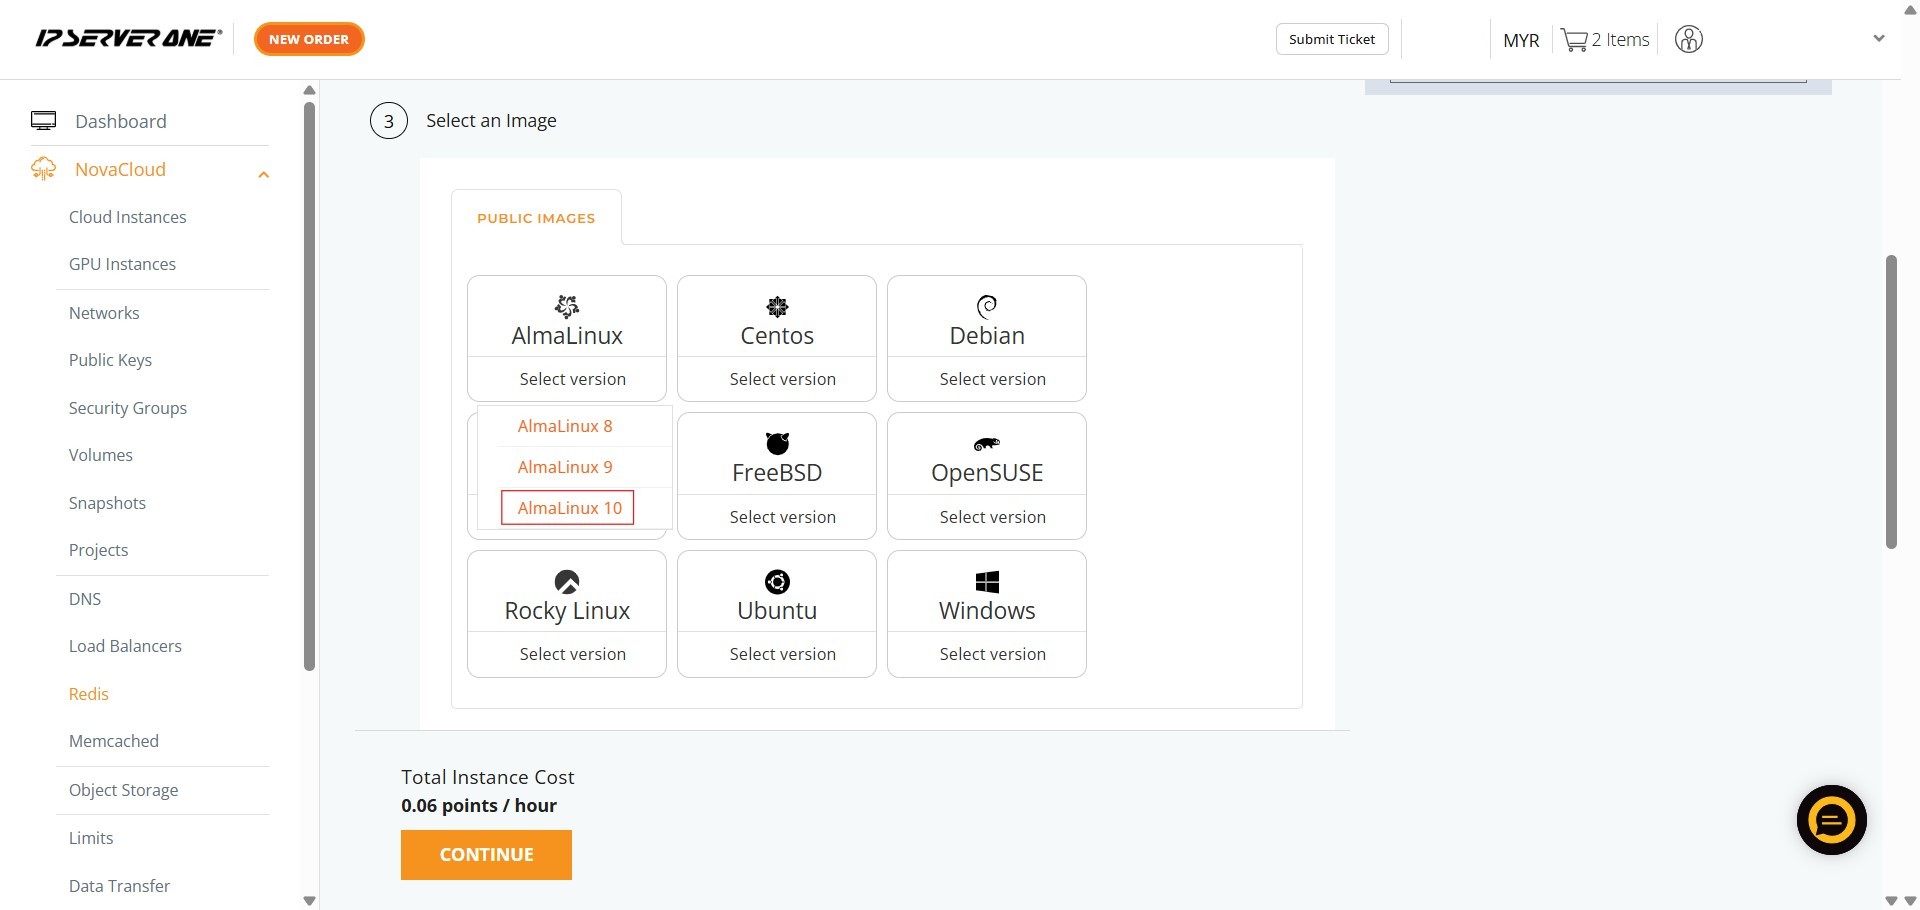The height and width of the screenshot is (910, 1920).
Task: Open Ubuntu's Select version dropdown
Action: pos(782,654)
